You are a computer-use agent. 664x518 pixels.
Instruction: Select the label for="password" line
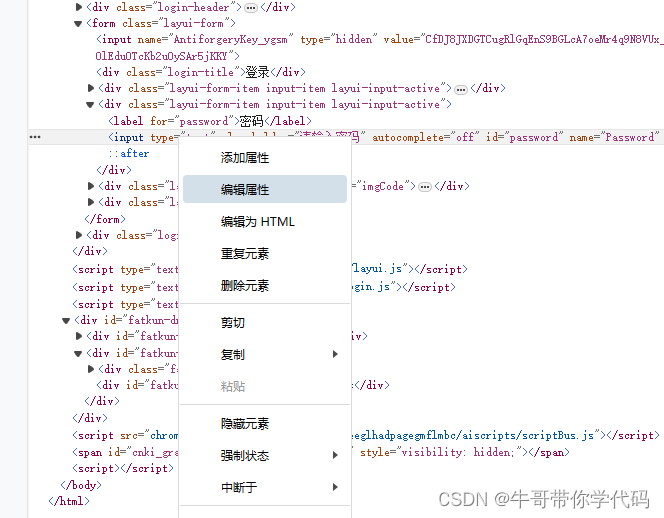coord(210,121)
